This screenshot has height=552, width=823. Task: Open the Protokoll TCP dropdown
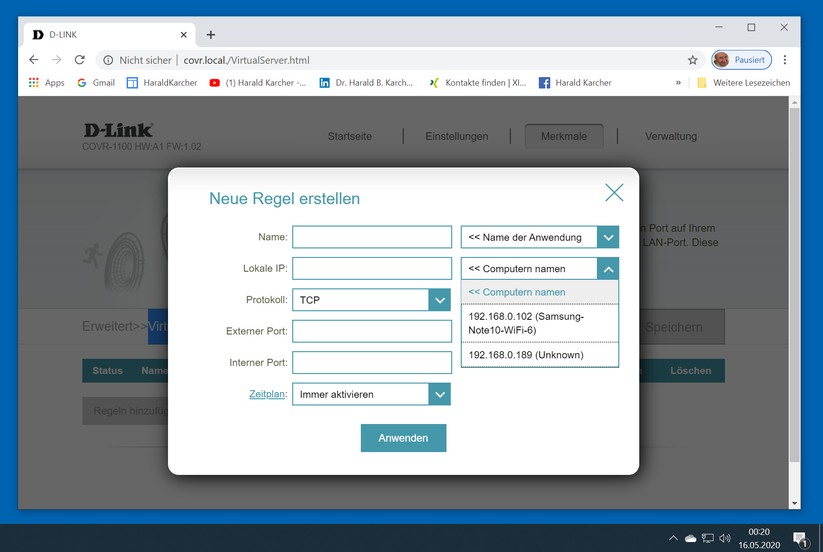371,300
